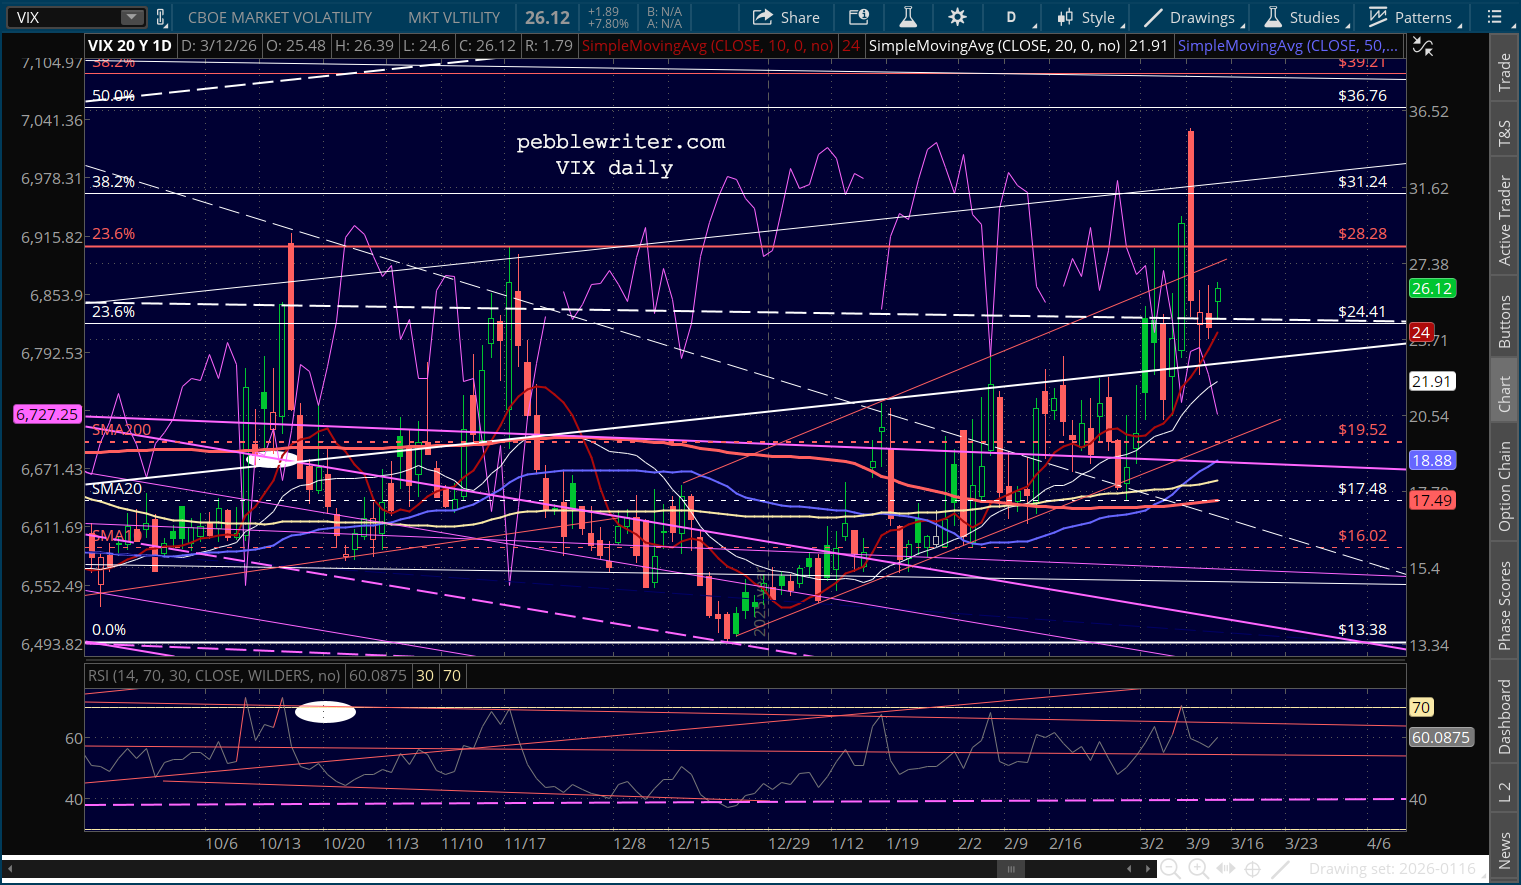Viewport: 1521px width, 885px height.
Task: Click the candlestick Style icon
Action: pos(1066,17)
